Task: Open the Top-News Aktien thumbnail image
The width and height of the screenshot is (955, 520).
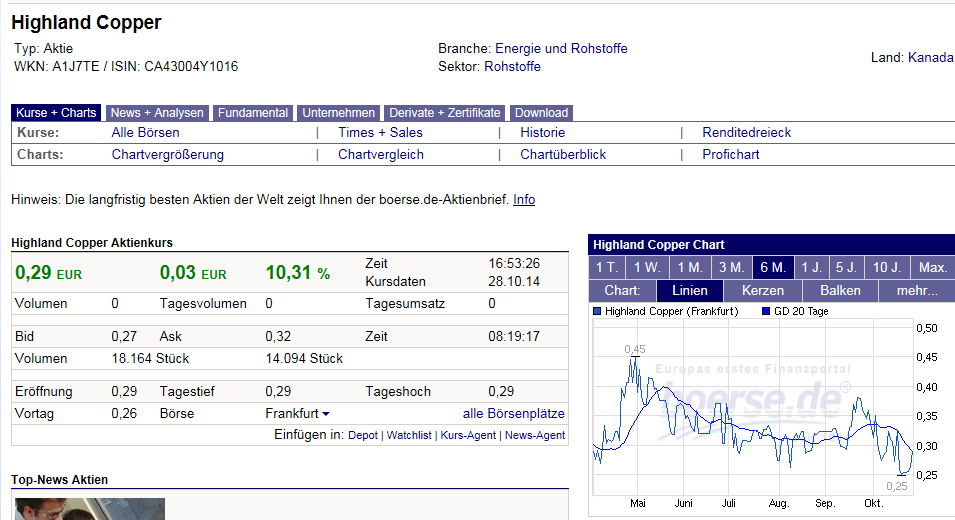Action: click(90, 509)
